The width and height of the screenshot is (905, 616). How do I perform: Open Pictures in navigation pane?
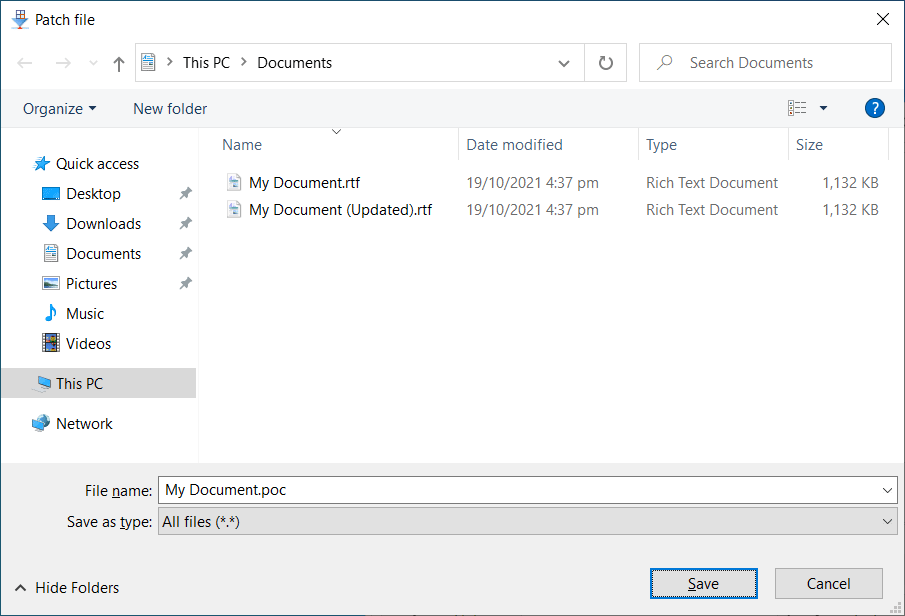(91, 284)
